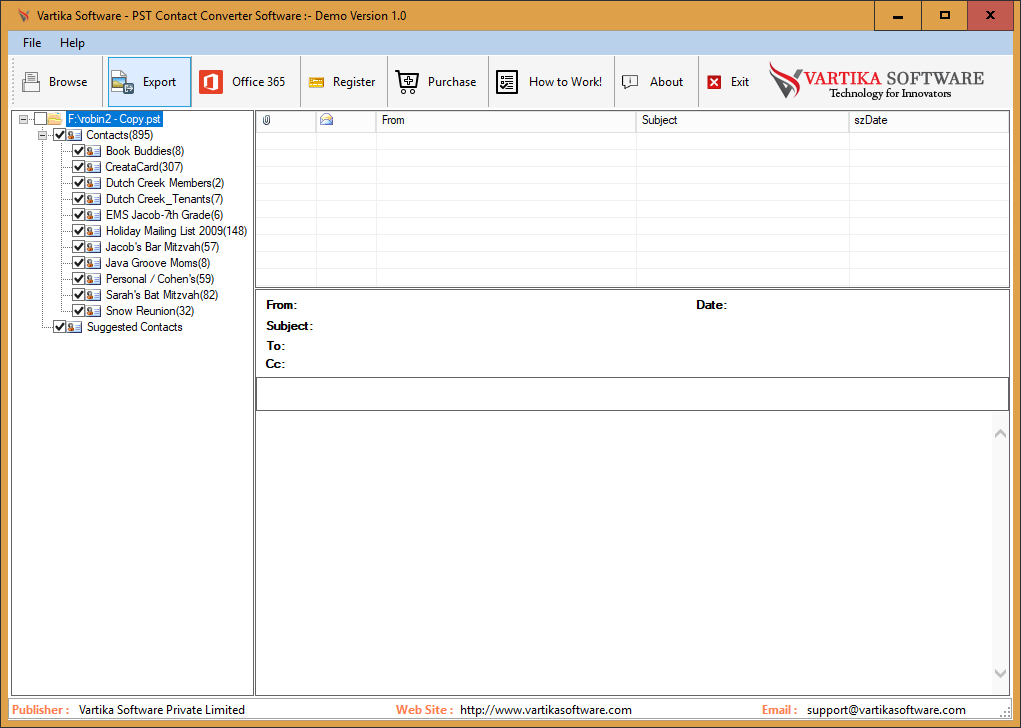This screenshot has width=1021, height=728.
Task: Uncheck the Holiday Mailing List 2009 checkbox
Action: point(78,231)
